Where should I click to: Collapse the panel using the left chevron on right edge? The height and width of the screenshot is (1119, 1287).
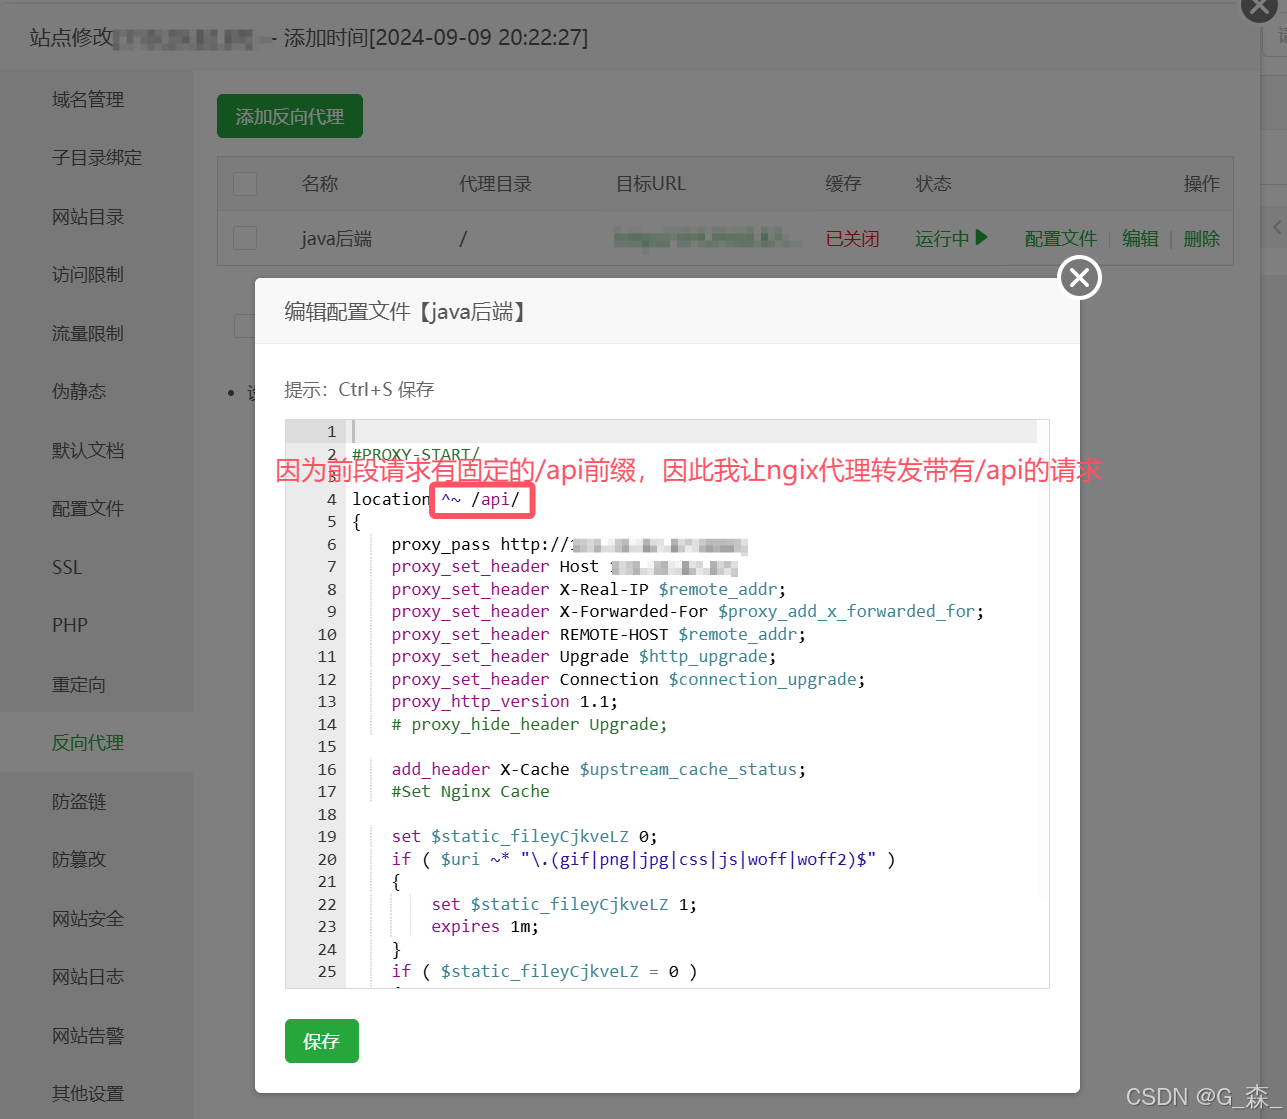(1278, 227)
